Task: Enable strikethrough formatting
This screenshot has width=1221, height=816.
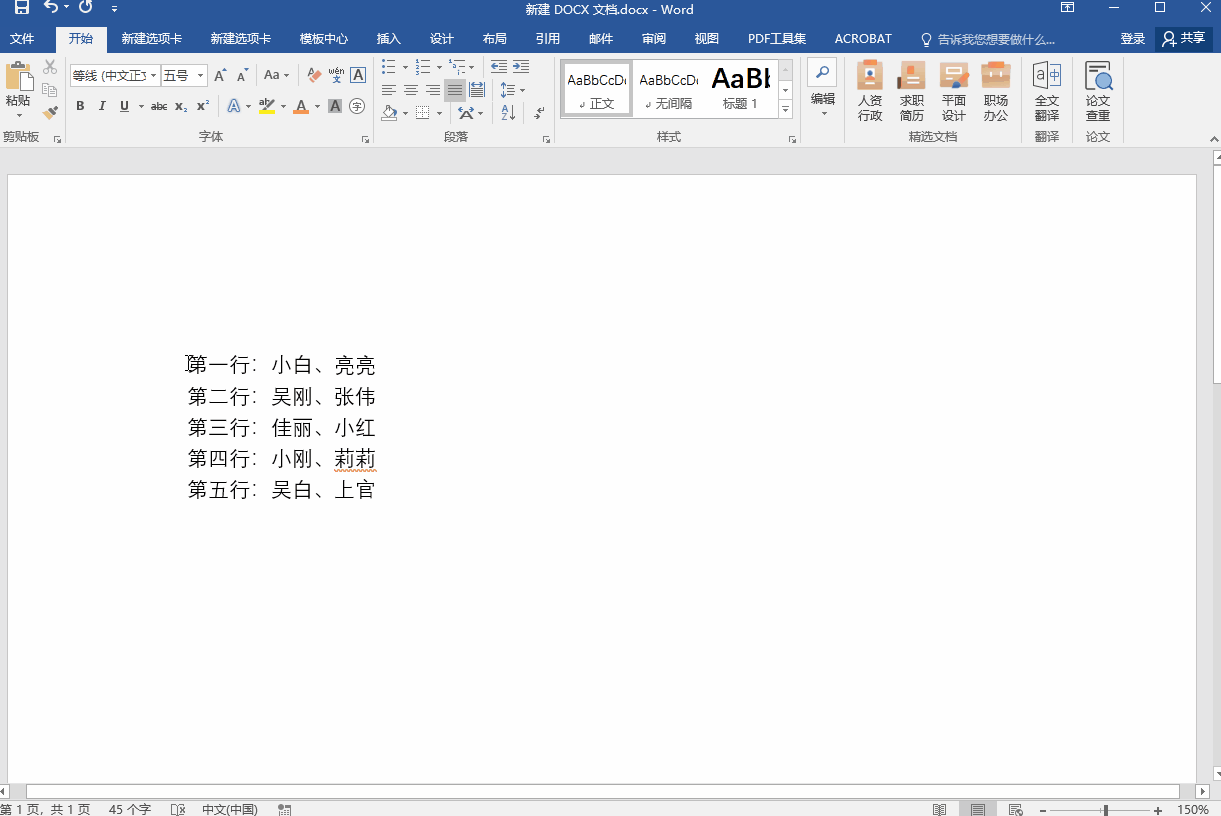Action: point(158,106)
